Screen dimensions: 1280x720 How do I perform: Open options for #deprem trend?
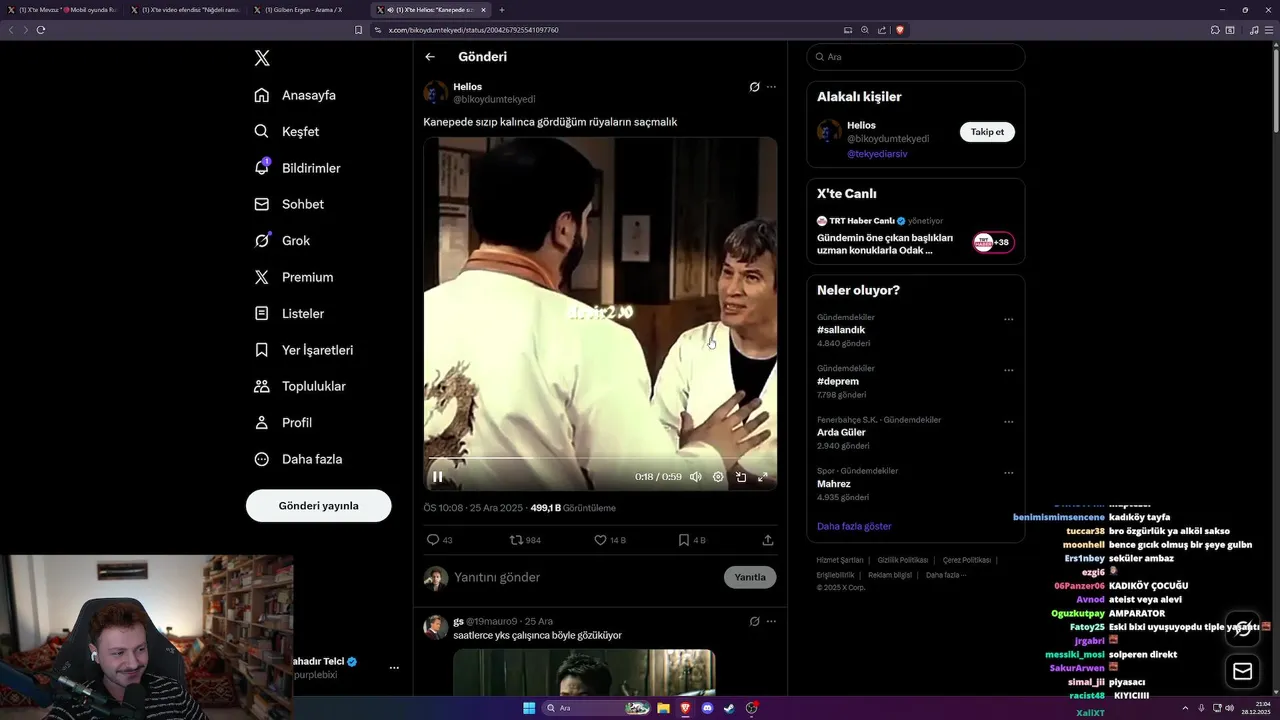(1008, 370)
